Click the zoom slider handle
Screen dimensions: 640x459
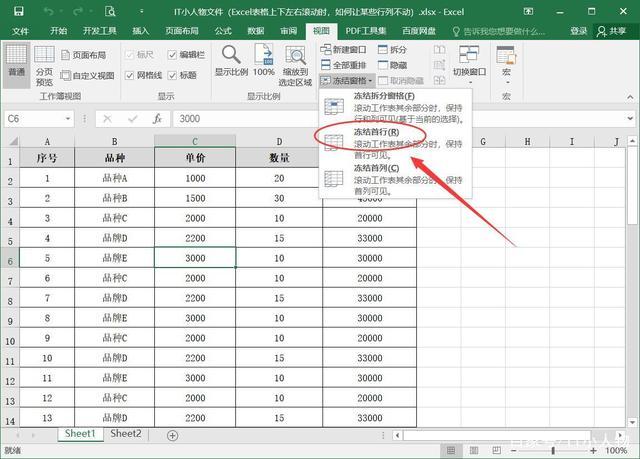click(553, 450)
